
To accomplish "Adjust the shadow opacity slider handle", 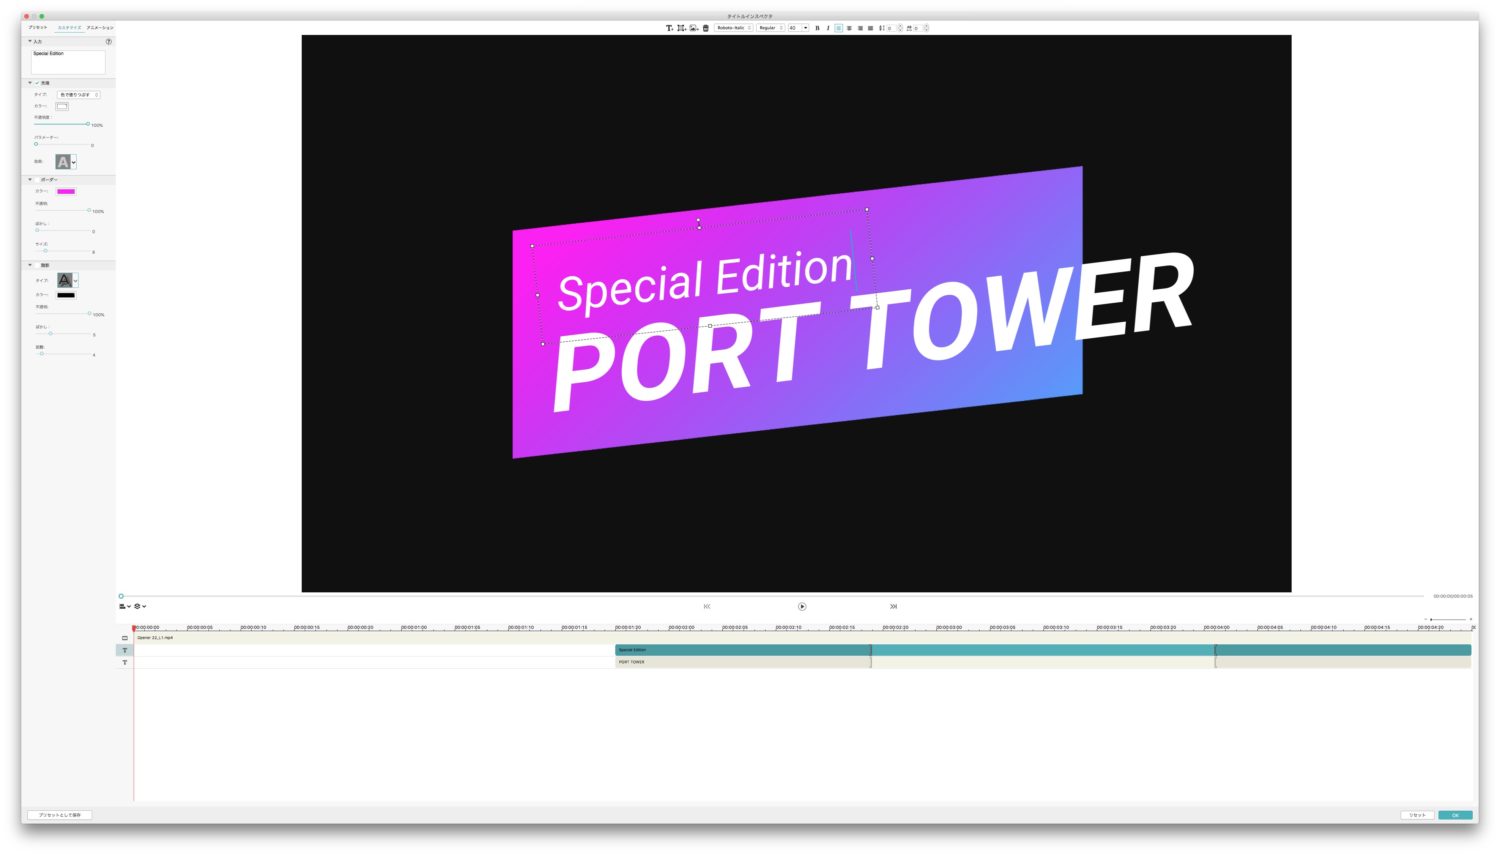I will [x=89, y=313].
